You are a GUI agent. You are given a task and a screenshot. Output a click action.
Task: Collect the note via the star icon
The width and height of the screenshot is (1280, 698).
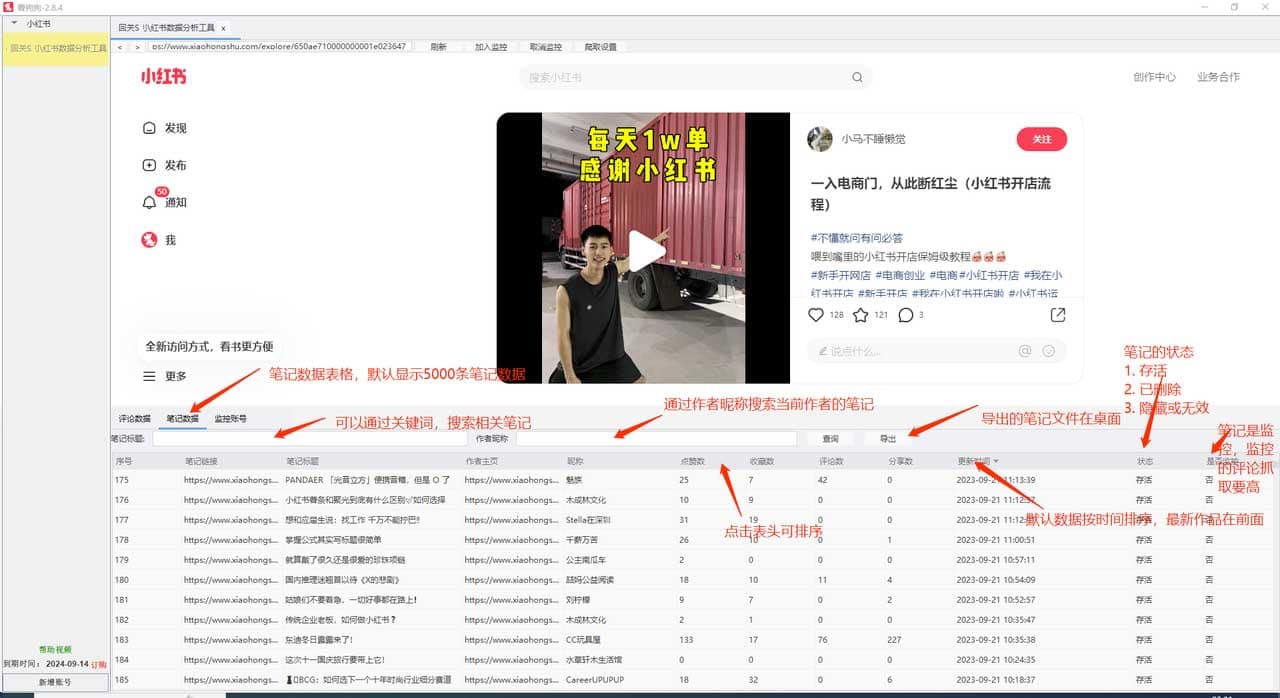[x=862, y=314]
